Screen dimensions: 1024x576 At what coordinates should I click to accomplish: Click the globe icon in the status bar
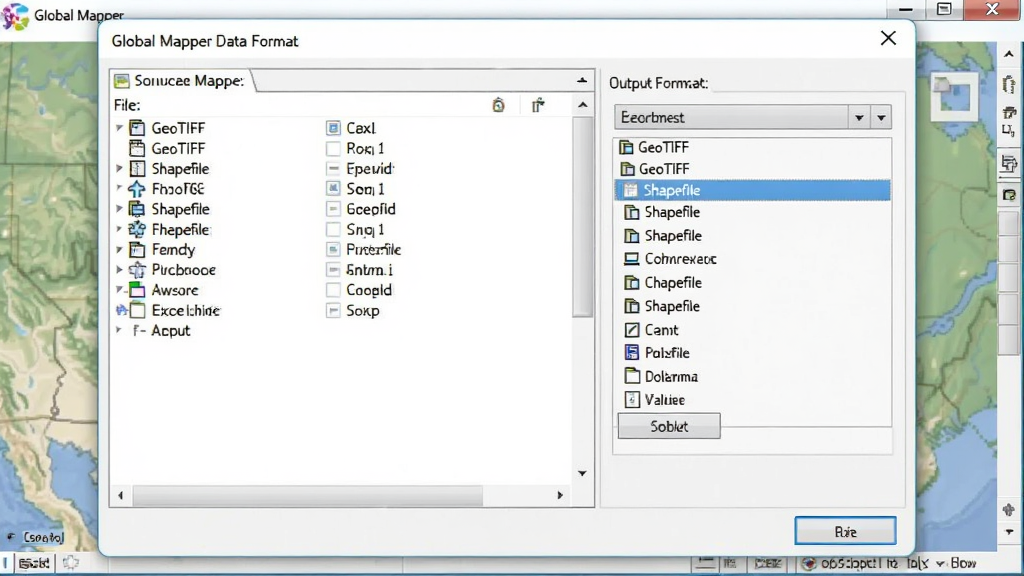(808, 563)
